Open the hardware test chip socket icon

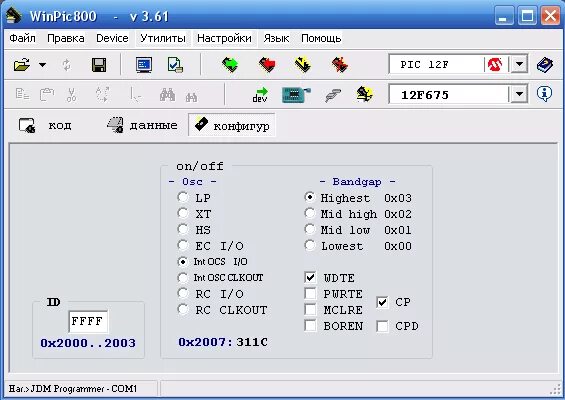pos(296,95)
